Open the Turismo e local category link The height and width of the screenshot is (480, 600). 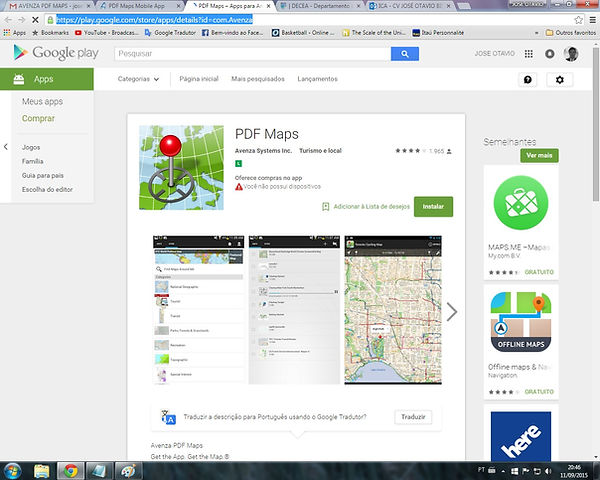pos(320,151)
